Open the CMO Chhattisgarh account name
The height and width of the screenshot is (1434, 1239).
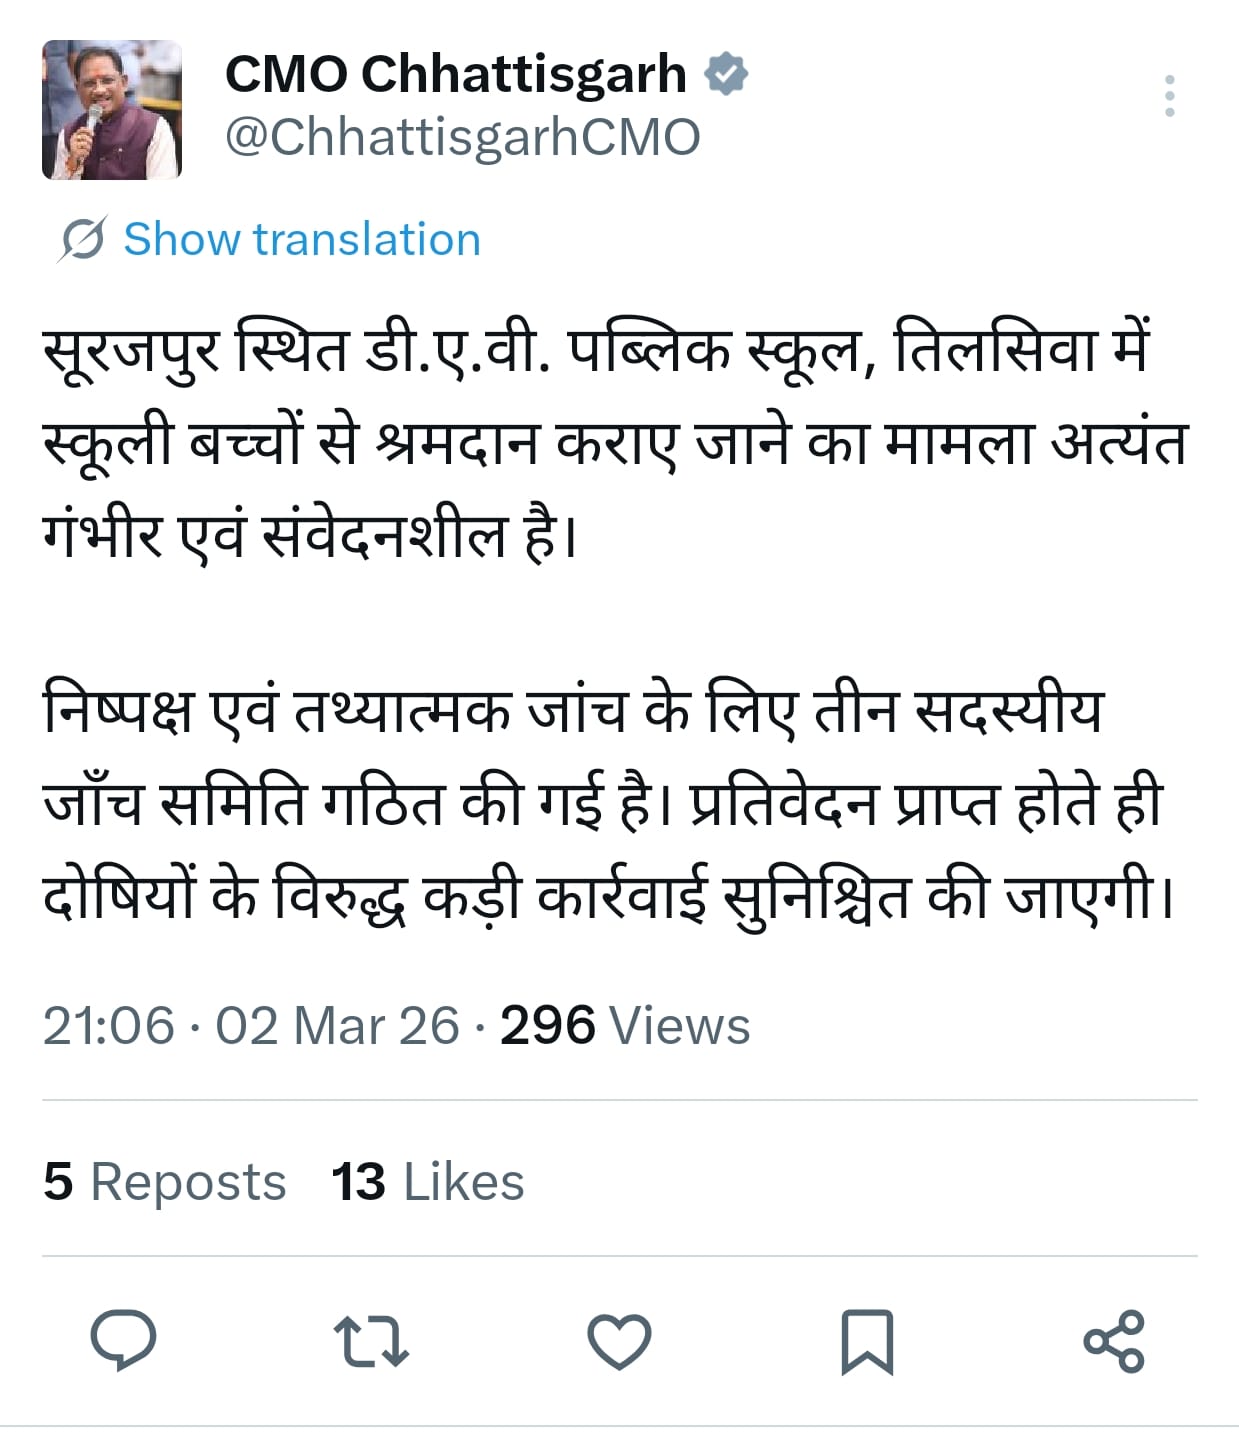(456, 74)
